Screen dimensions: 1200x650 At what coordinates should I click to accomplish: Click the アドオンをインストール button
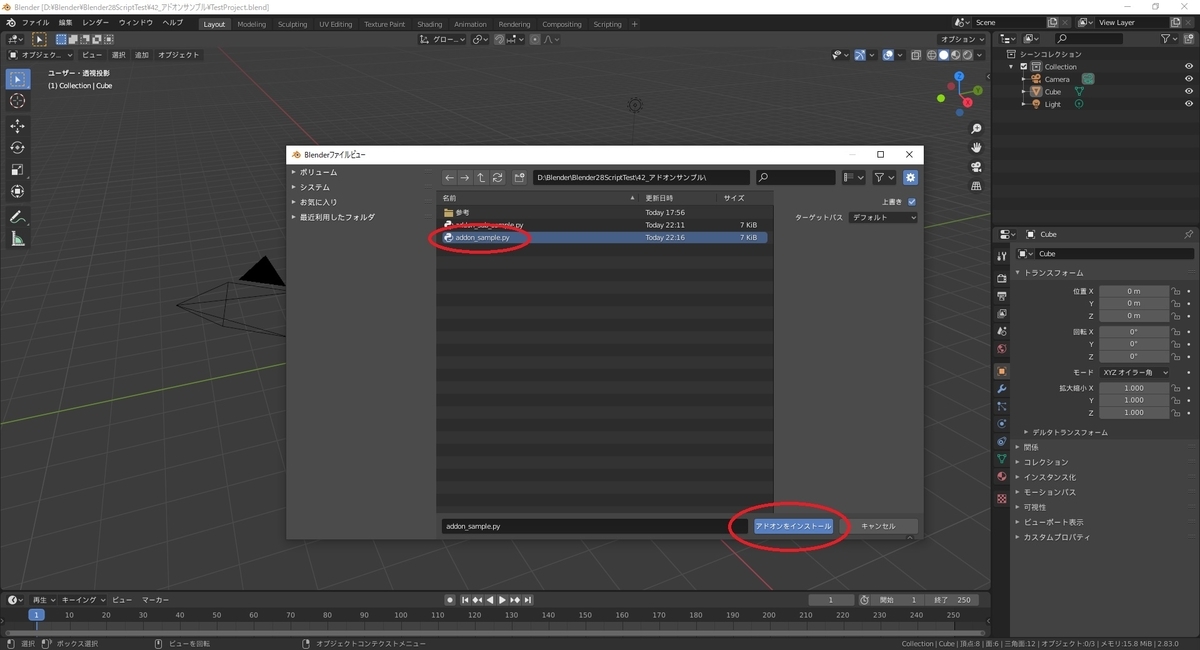coord(793,526)
